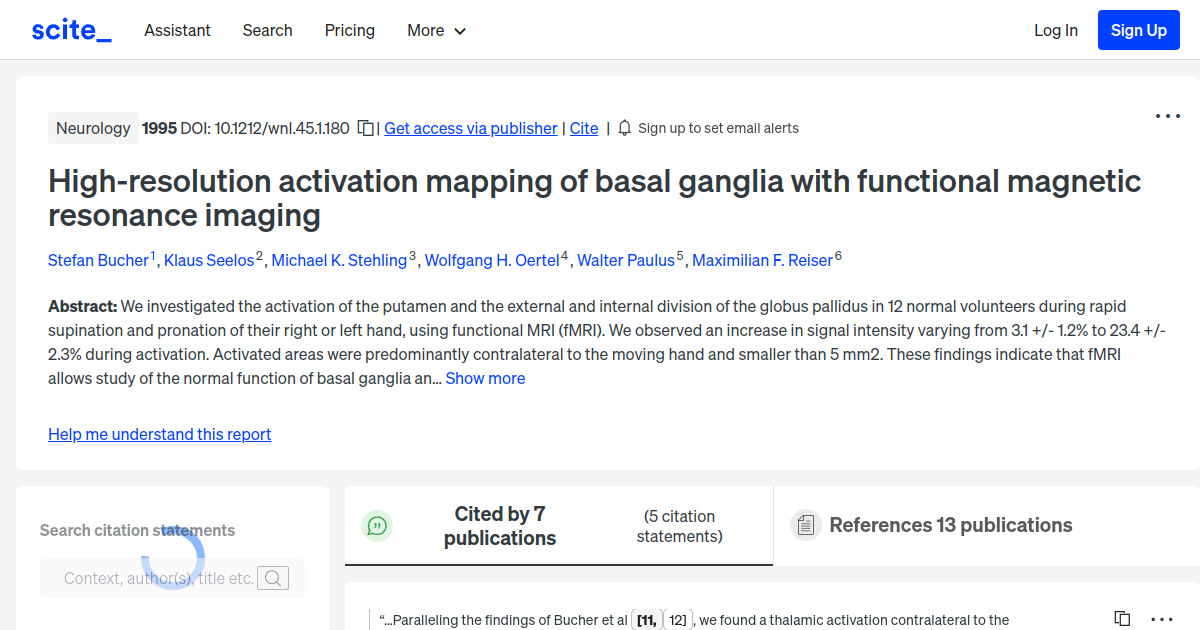Screen dimensions: 1200x630
Task: Click the green citation statement speech icon
Action: [x=377, y=525]
